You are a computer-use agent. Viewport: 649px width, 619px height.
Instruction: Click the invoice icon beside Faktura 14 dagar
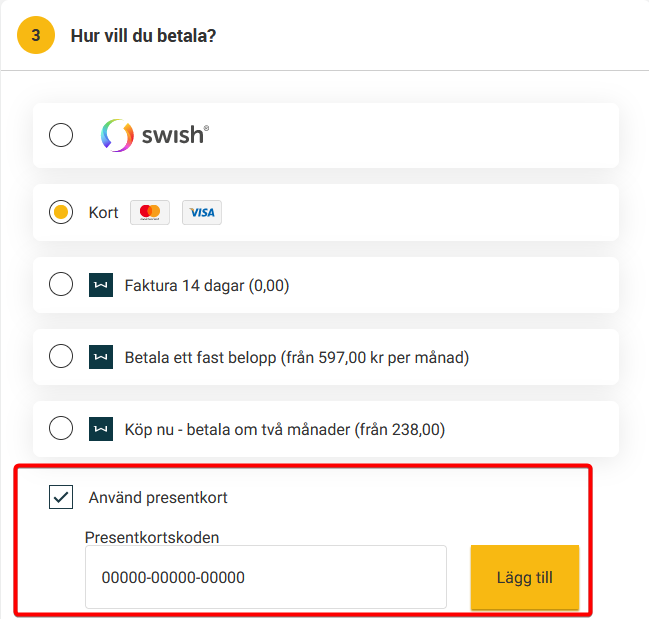tap(101, 285)
